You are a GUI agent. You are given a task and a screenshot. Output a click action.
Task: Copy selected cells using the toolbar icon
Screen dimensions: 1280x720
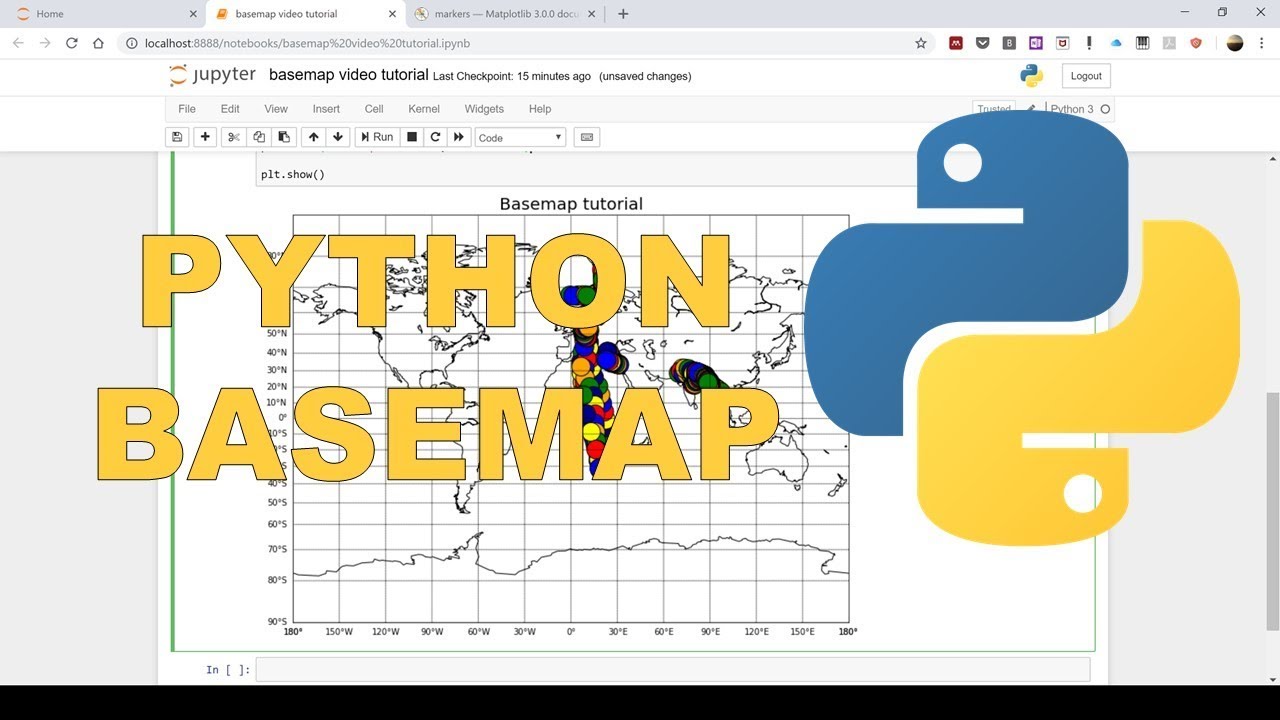[259, 137]
